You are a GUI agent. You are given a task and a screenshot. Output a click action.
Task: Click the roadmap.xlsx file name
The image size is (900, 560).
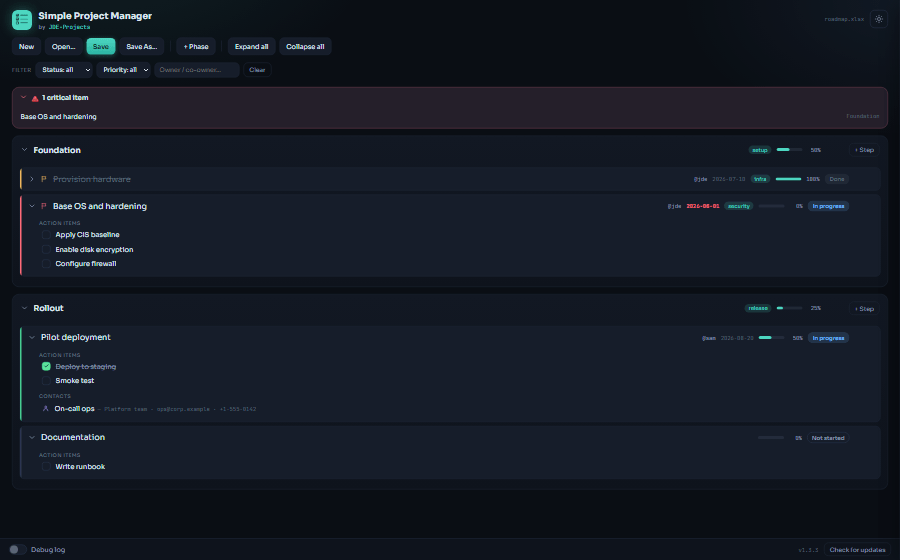pos(844,19)
